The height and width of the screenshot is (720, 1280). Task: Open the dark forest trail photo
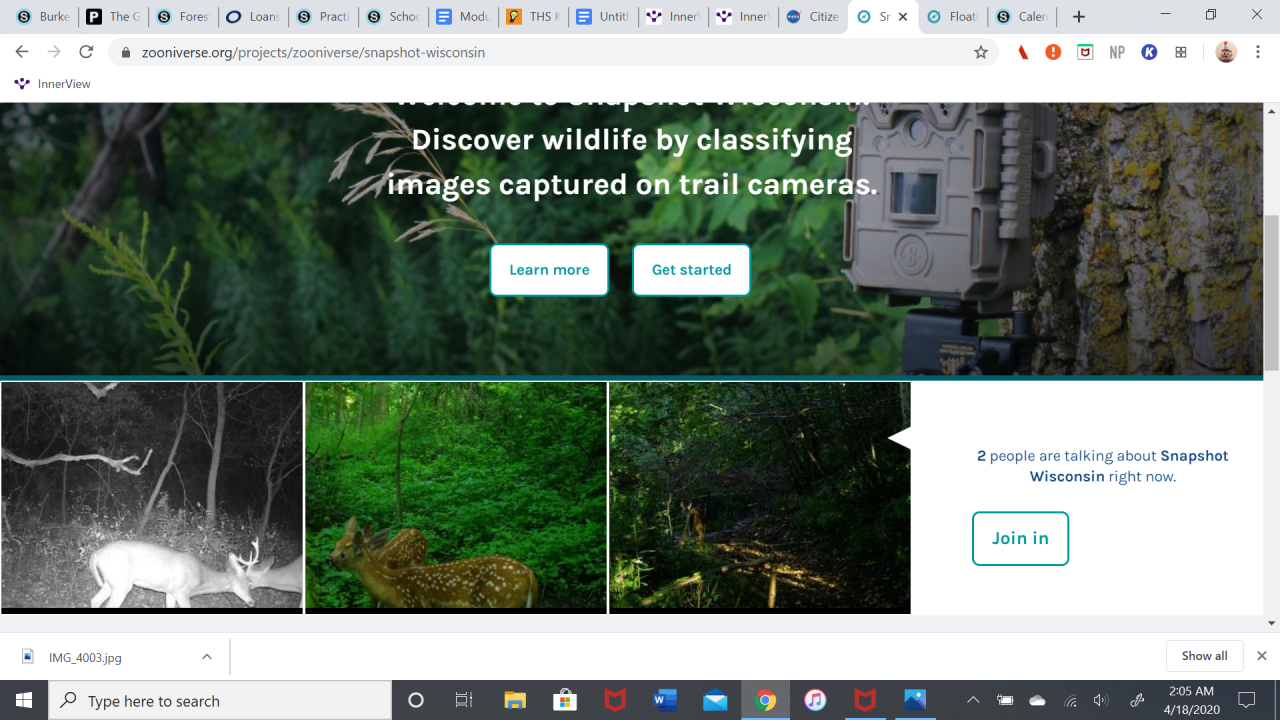[760, 497]
